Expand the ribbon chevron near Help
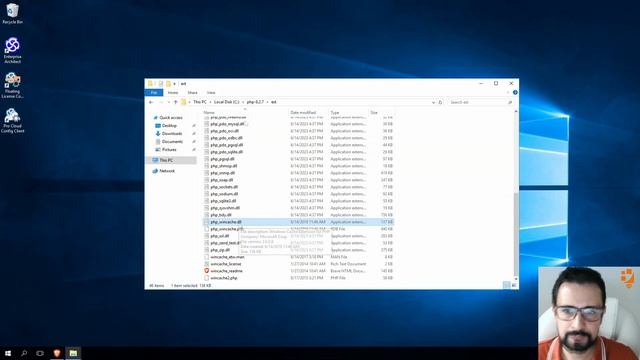The image size is (640, 360). 508,93
